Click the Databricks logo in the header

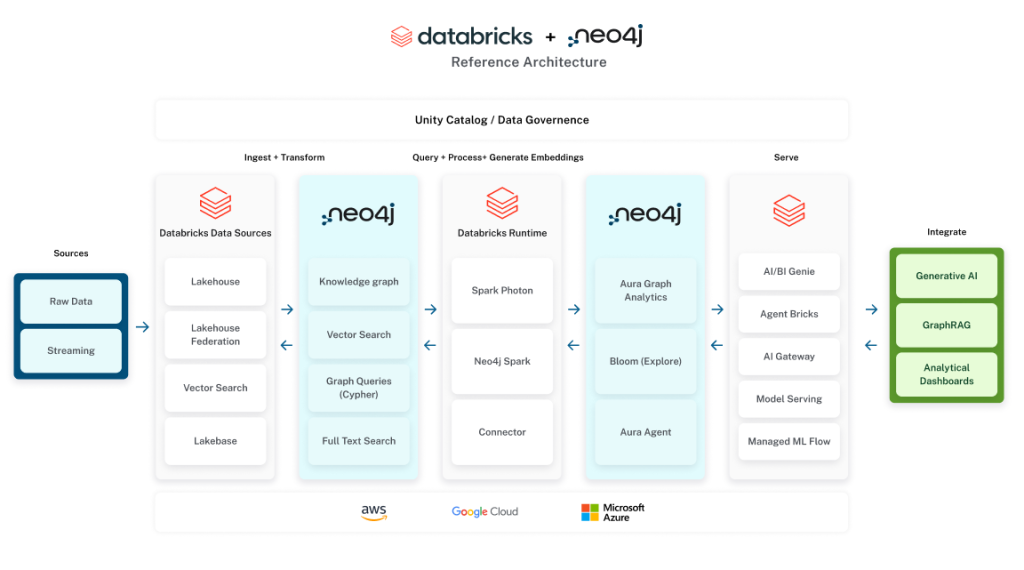click(x=460, y=37)
